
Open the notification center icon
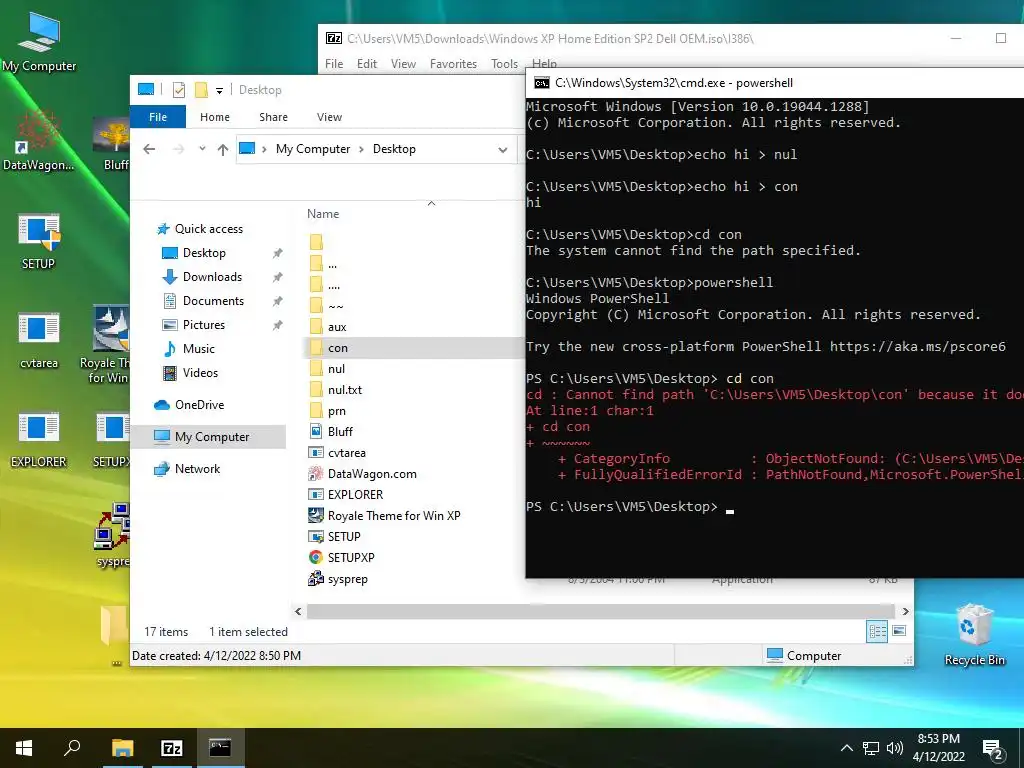(993, 749)
